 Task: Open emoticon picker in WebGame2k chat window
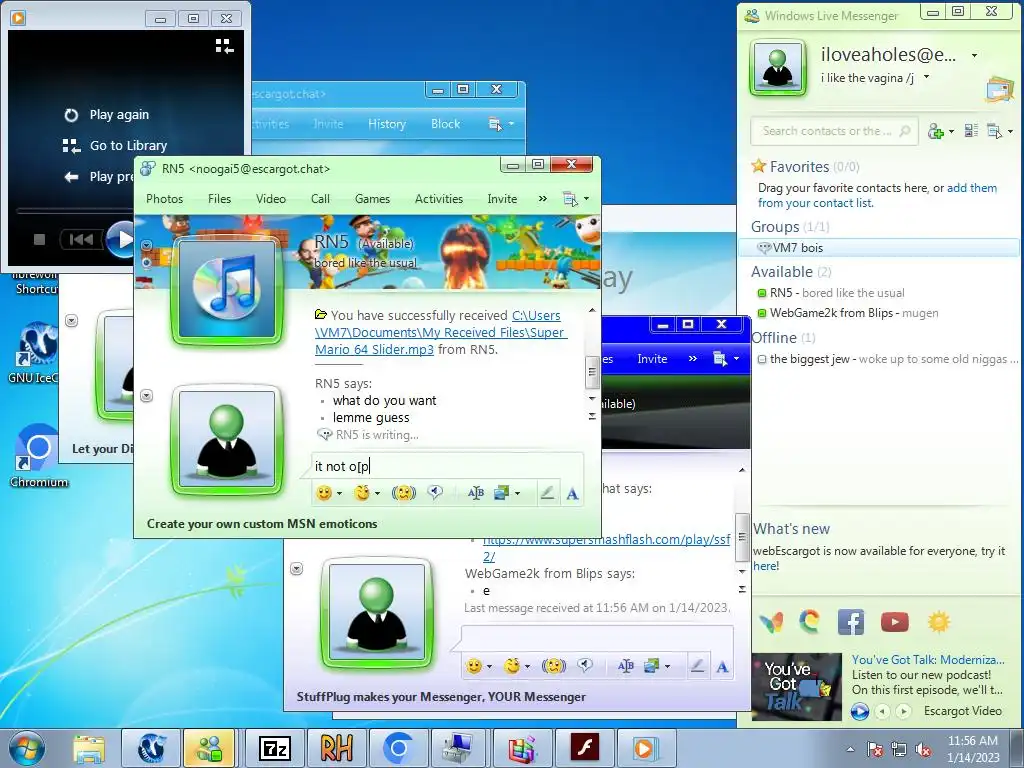(474, 666)
